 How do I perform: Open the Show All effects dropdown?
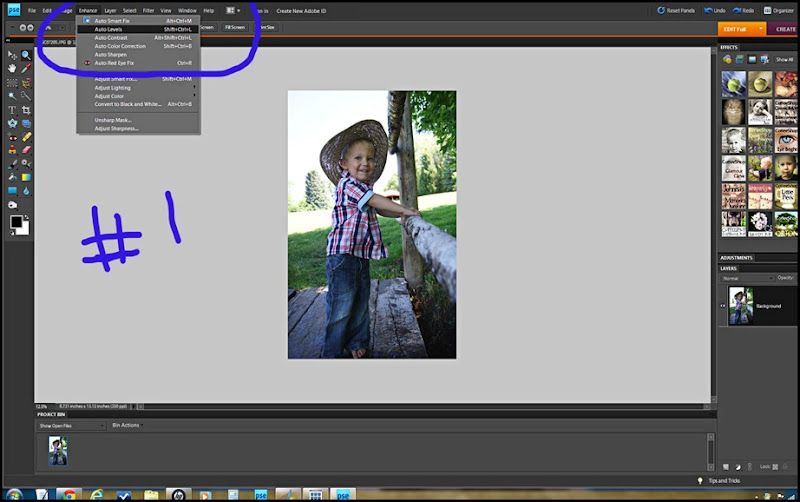(783, 59)
